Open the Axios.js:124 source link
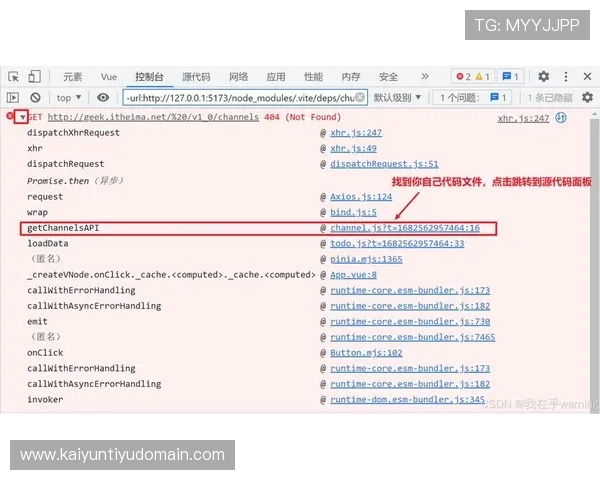Image resolution: width=600 pixels, height=480 pixels. [361, 197]
